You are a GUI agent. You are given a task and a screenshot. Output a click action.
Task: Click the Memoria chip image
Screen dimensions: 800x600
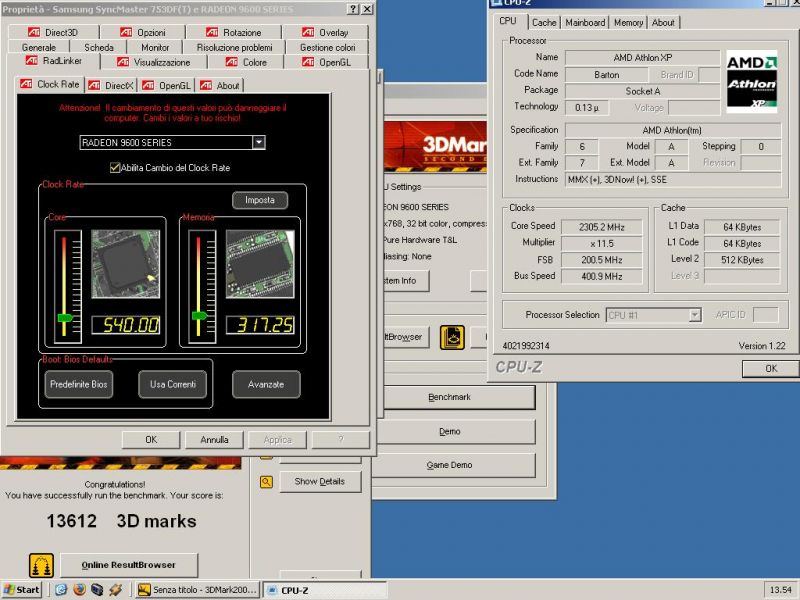click(260, 264)
